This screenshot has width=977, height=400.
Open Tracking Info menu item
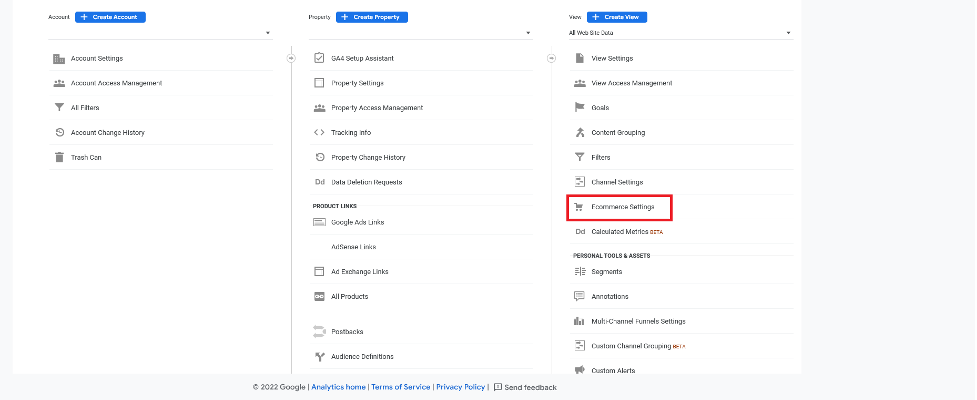coord(421,133)
